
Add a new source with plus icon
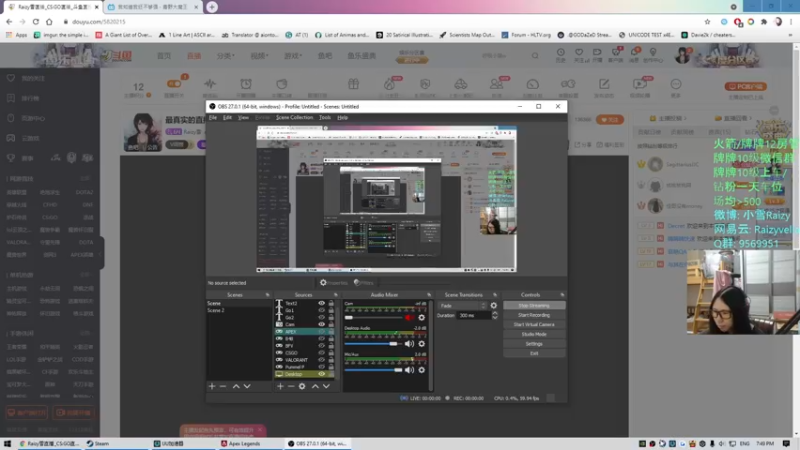tap(280, 386)
